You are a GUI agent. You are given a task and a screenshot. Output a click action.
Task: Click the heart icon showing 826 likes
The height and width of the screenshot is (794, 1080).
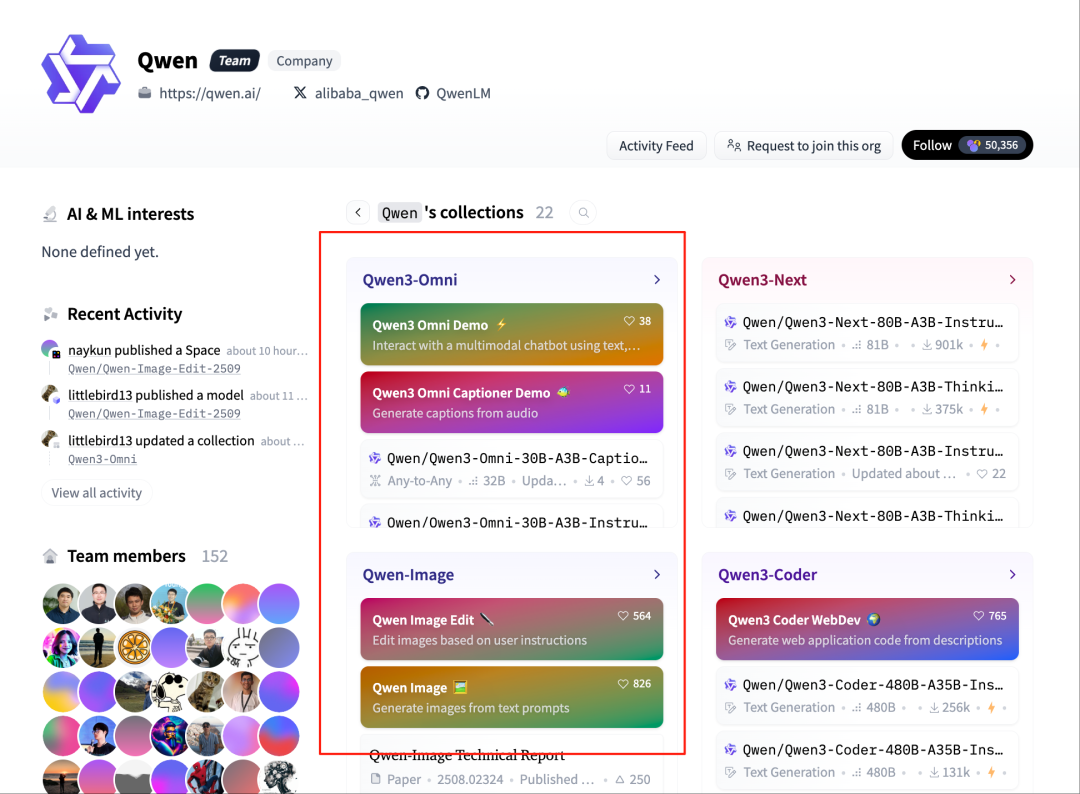point(623,684)
